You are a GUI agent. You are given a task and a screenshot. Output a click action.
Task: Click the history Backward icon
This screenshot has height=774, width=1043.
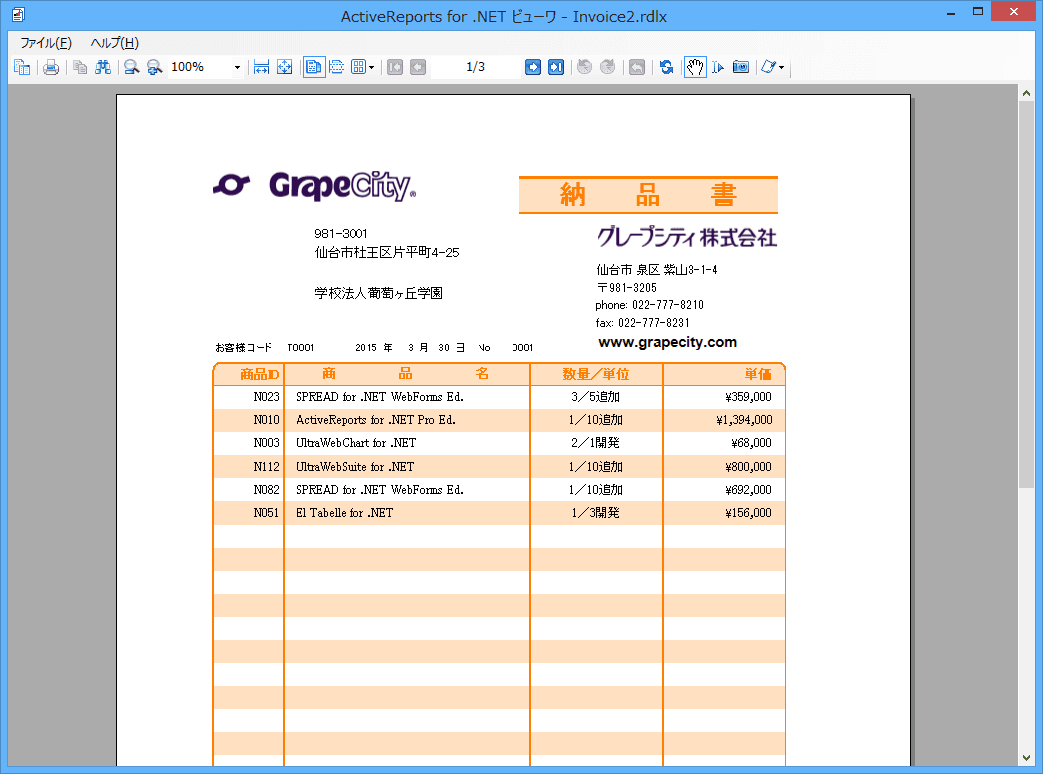click(x=585, y=67)
